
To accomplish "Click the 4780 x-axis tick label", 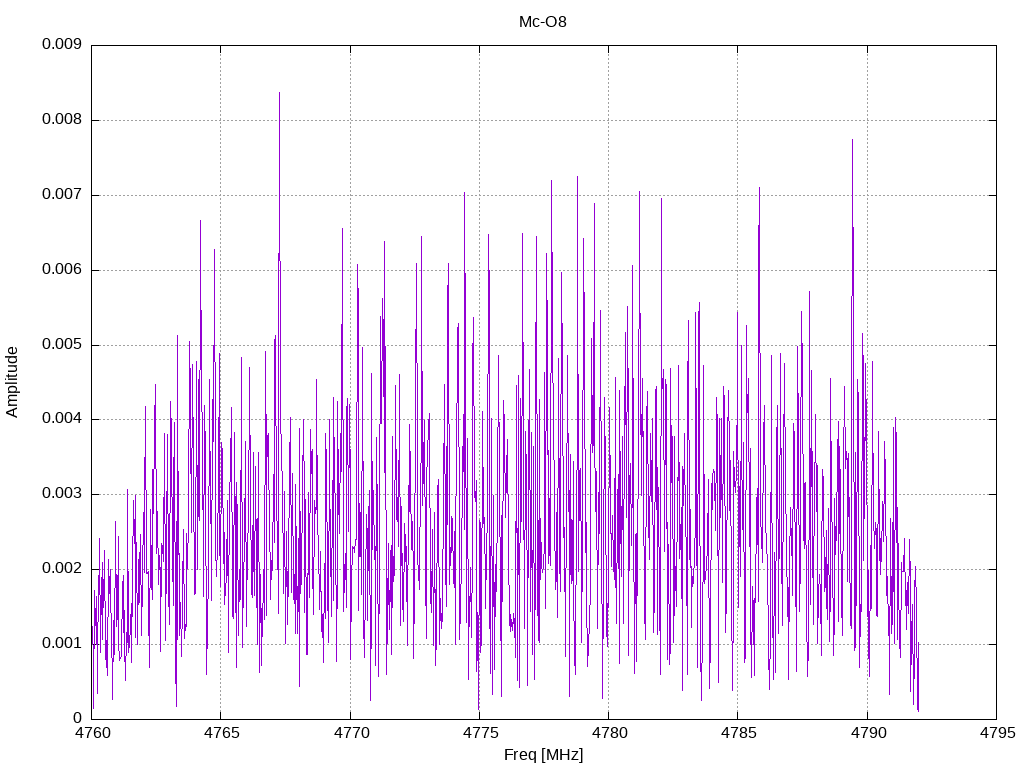I will (609, 733).
